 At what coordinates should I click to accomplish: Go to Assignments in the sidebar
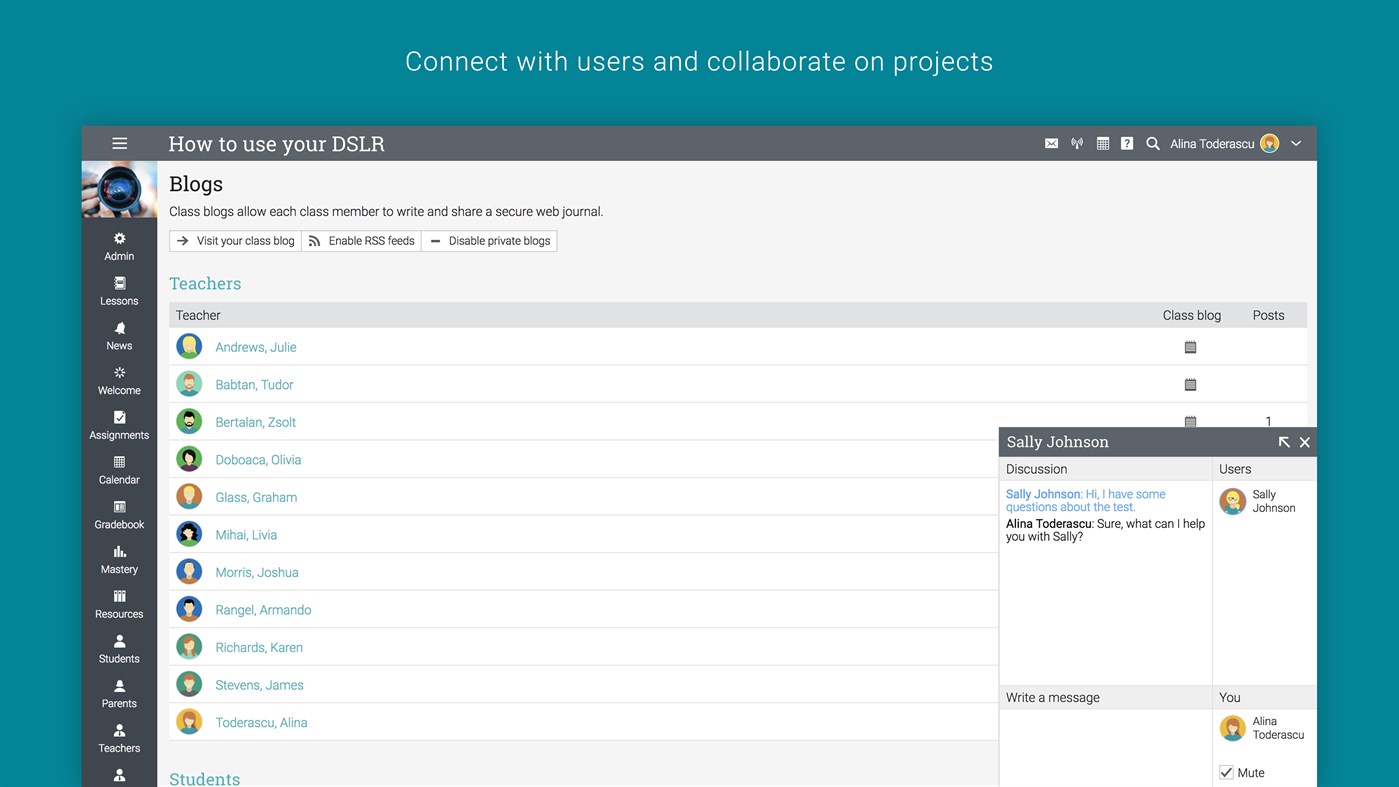[119, 425]
